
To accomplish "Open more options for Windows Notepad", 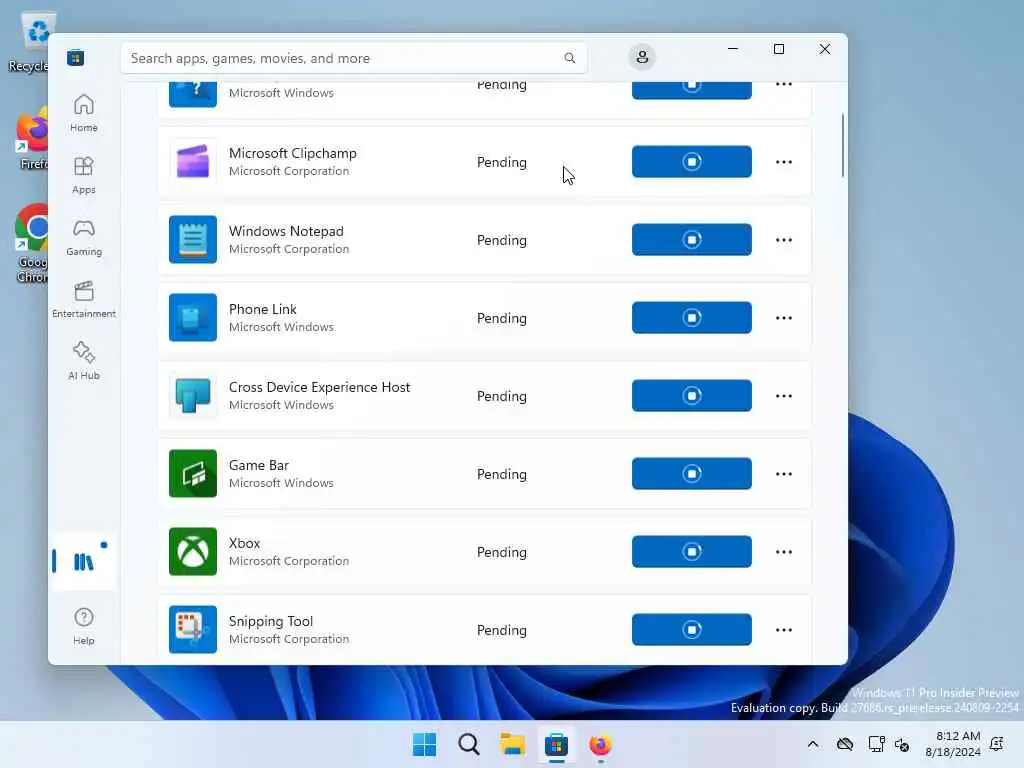I will click(x=784, y=240).
